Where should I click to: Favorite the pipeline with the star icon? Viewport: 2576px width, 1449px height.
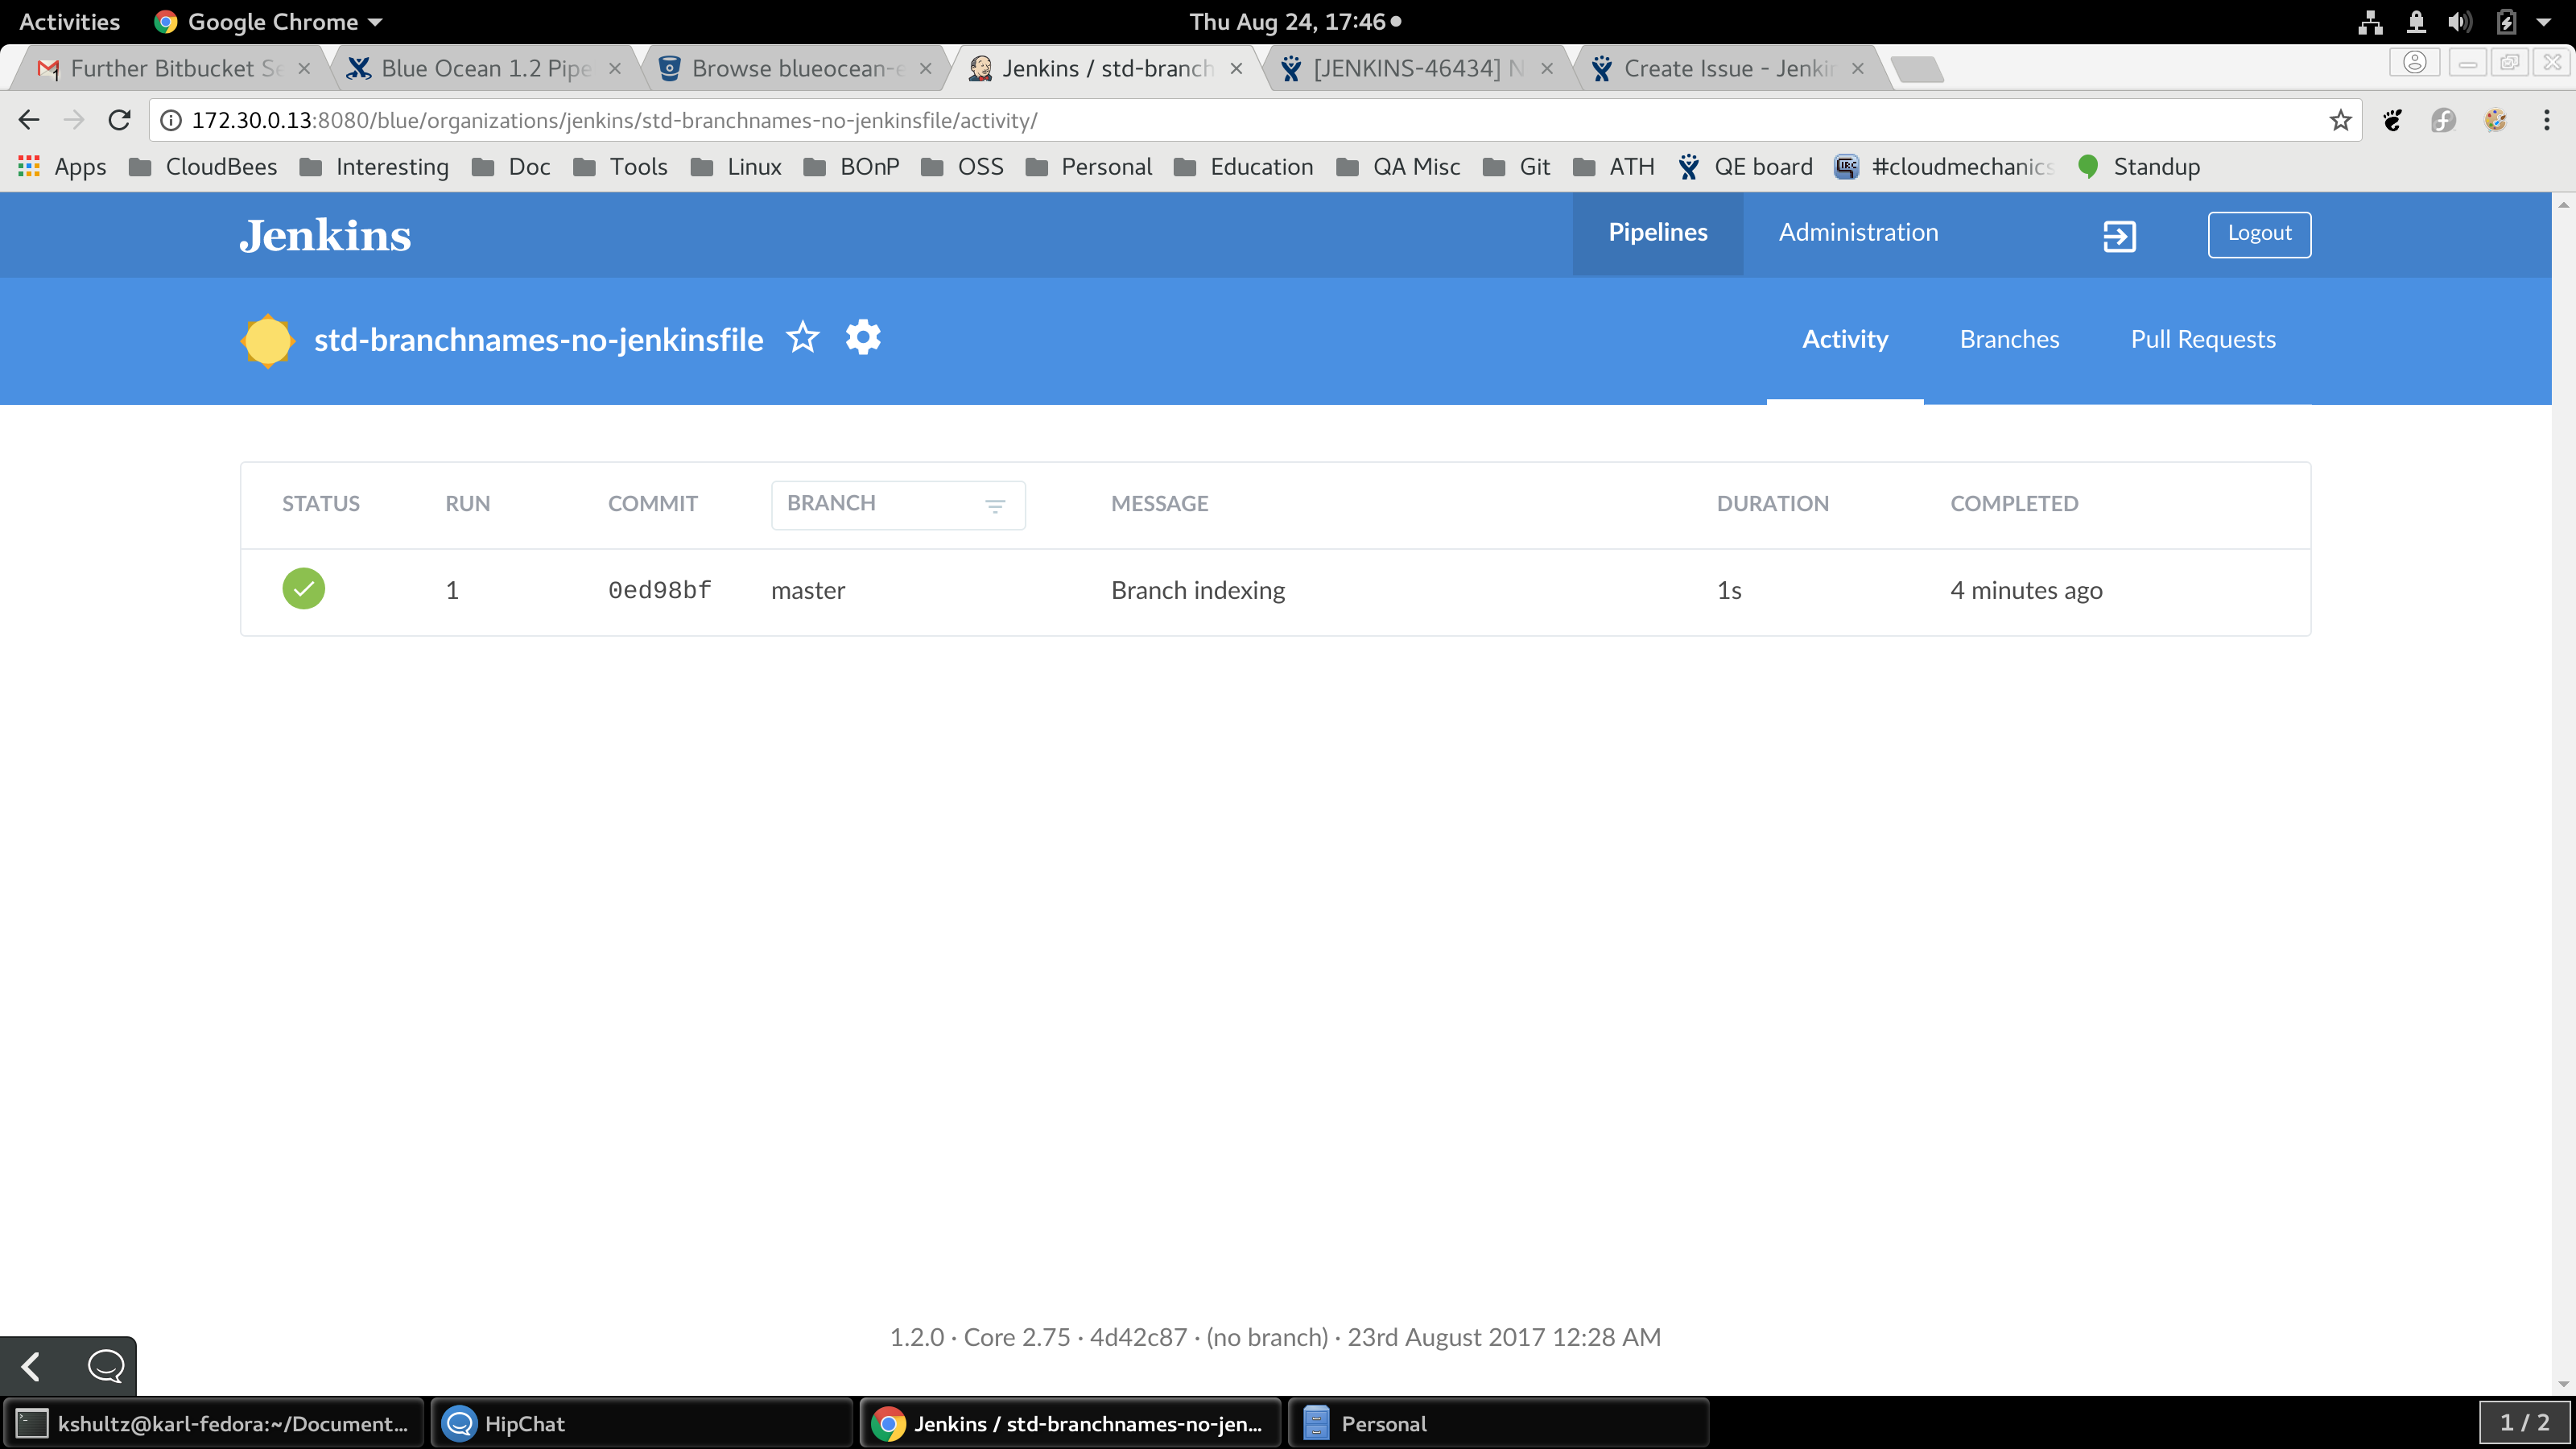tap(802, 338)
